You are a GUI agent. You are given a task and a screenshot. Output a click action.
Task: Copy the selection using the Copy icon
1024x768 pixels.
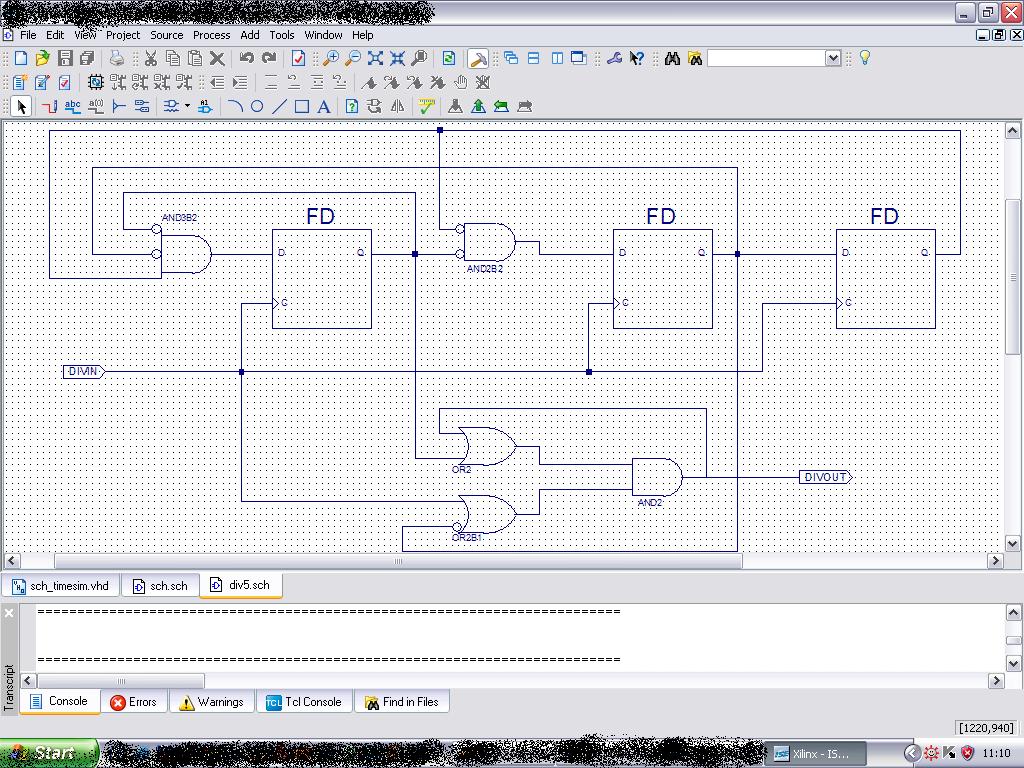point(173,58)
